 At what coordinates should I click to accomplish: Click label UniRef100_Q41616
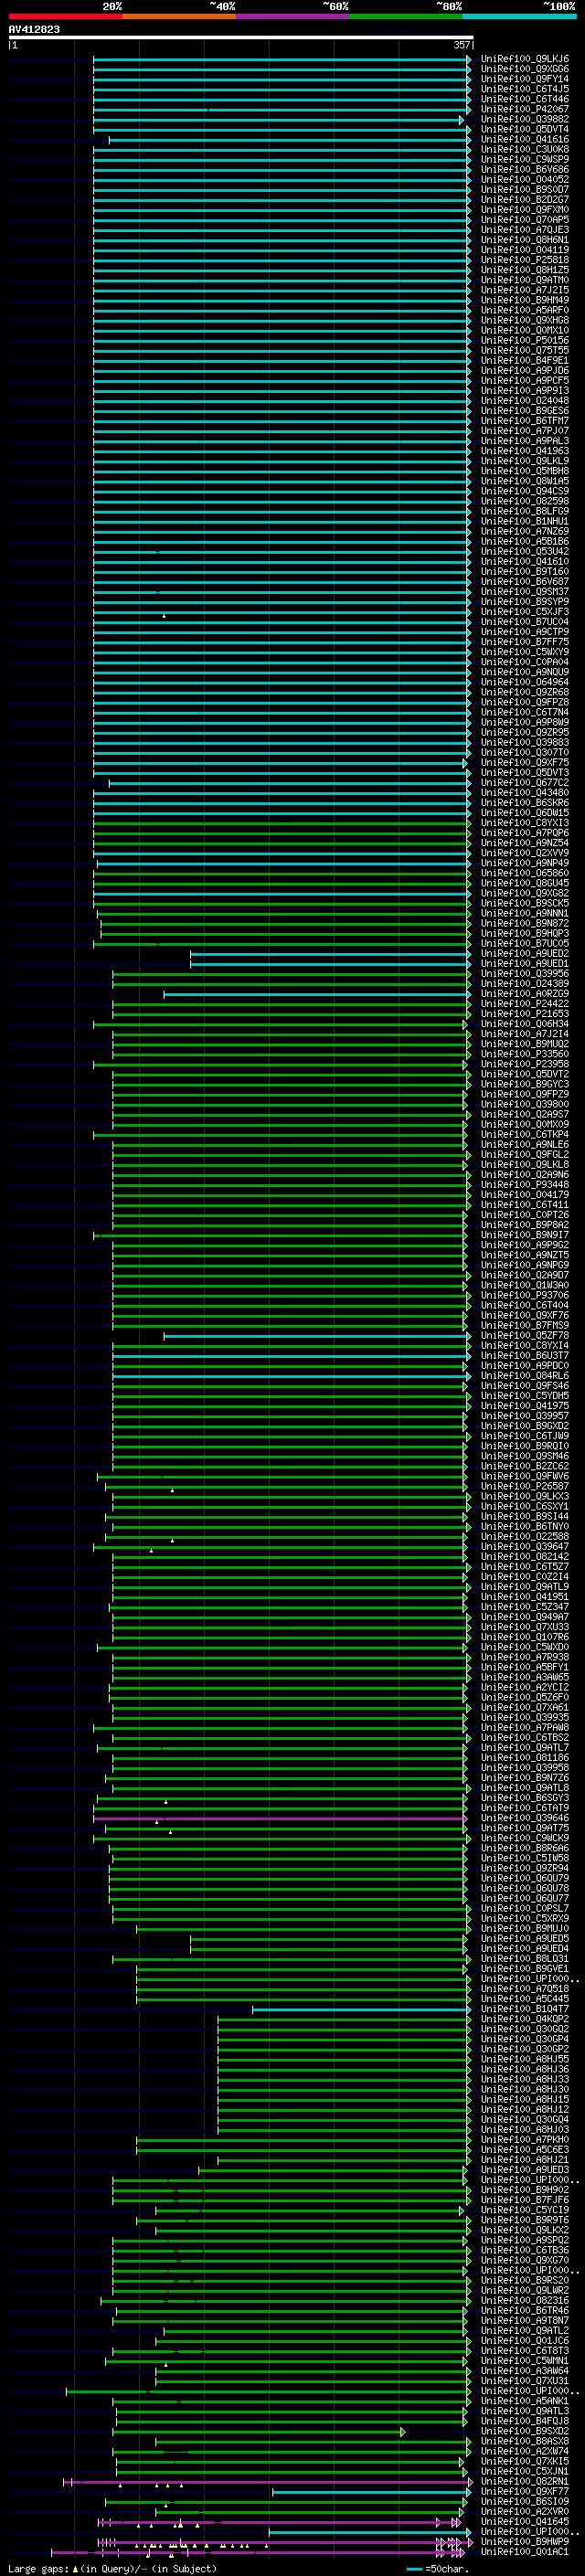click(x=525, y=139)
